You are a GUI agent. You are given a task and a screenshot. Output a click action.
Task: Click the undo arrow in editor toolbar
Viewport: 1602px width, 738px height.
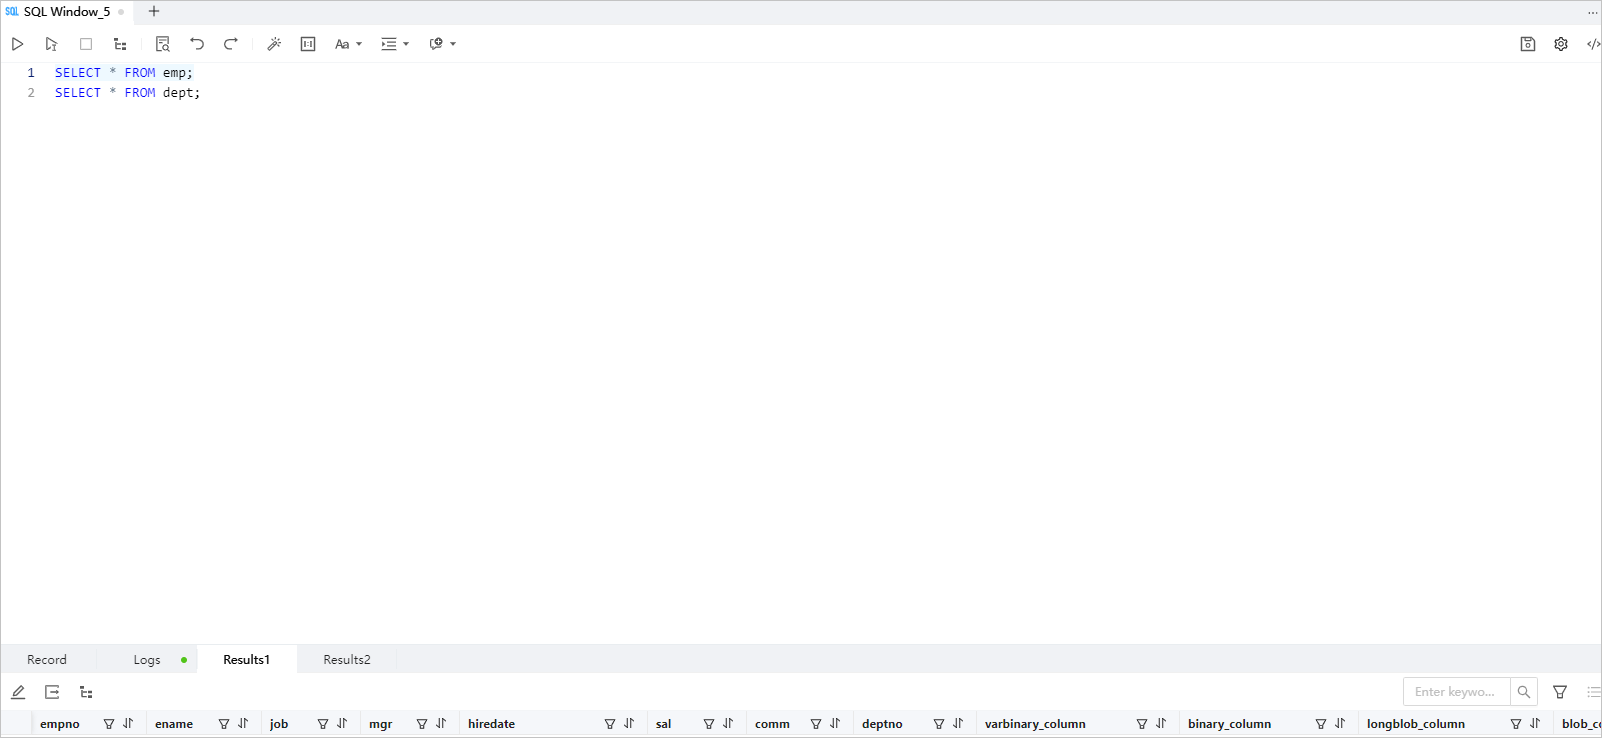[197, 44]
